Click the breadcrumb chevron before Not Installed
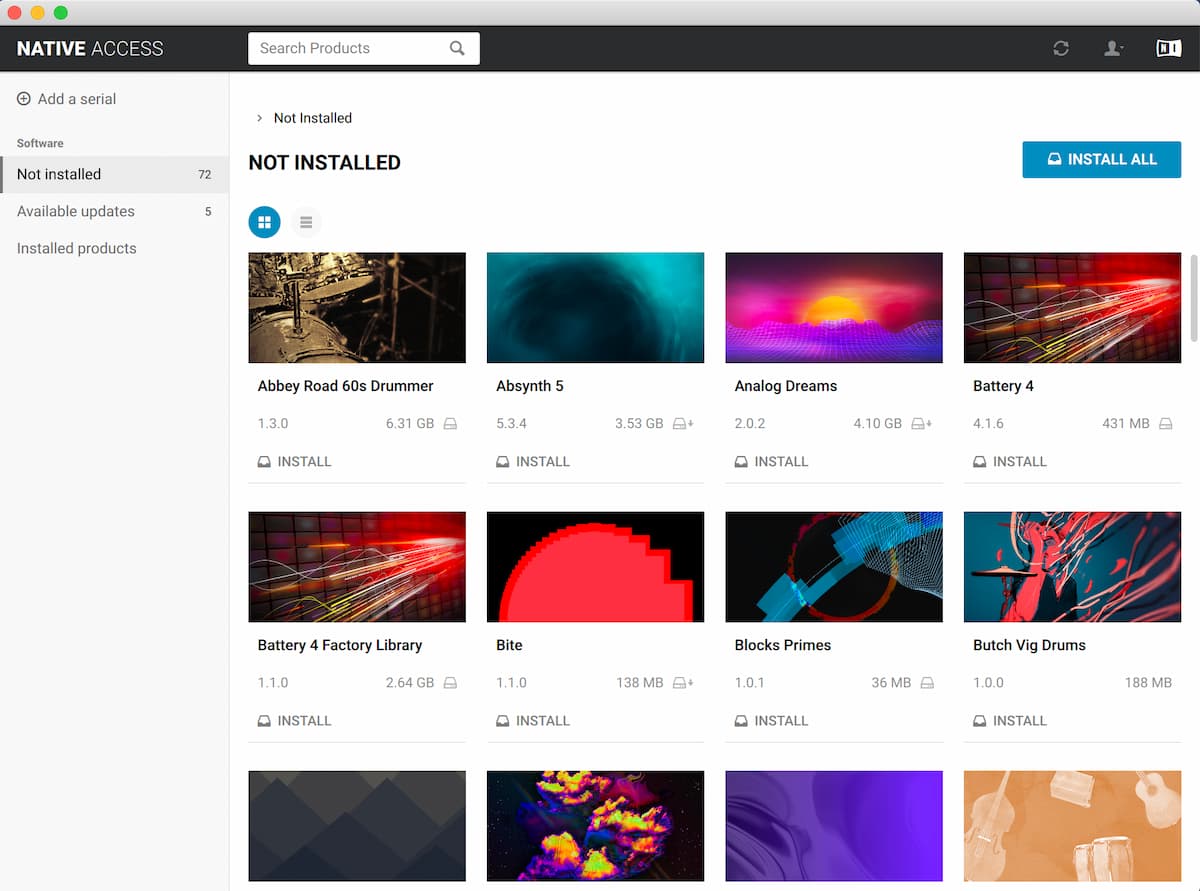This screenshot has height=891, width=1200. (x=259, y=118)
